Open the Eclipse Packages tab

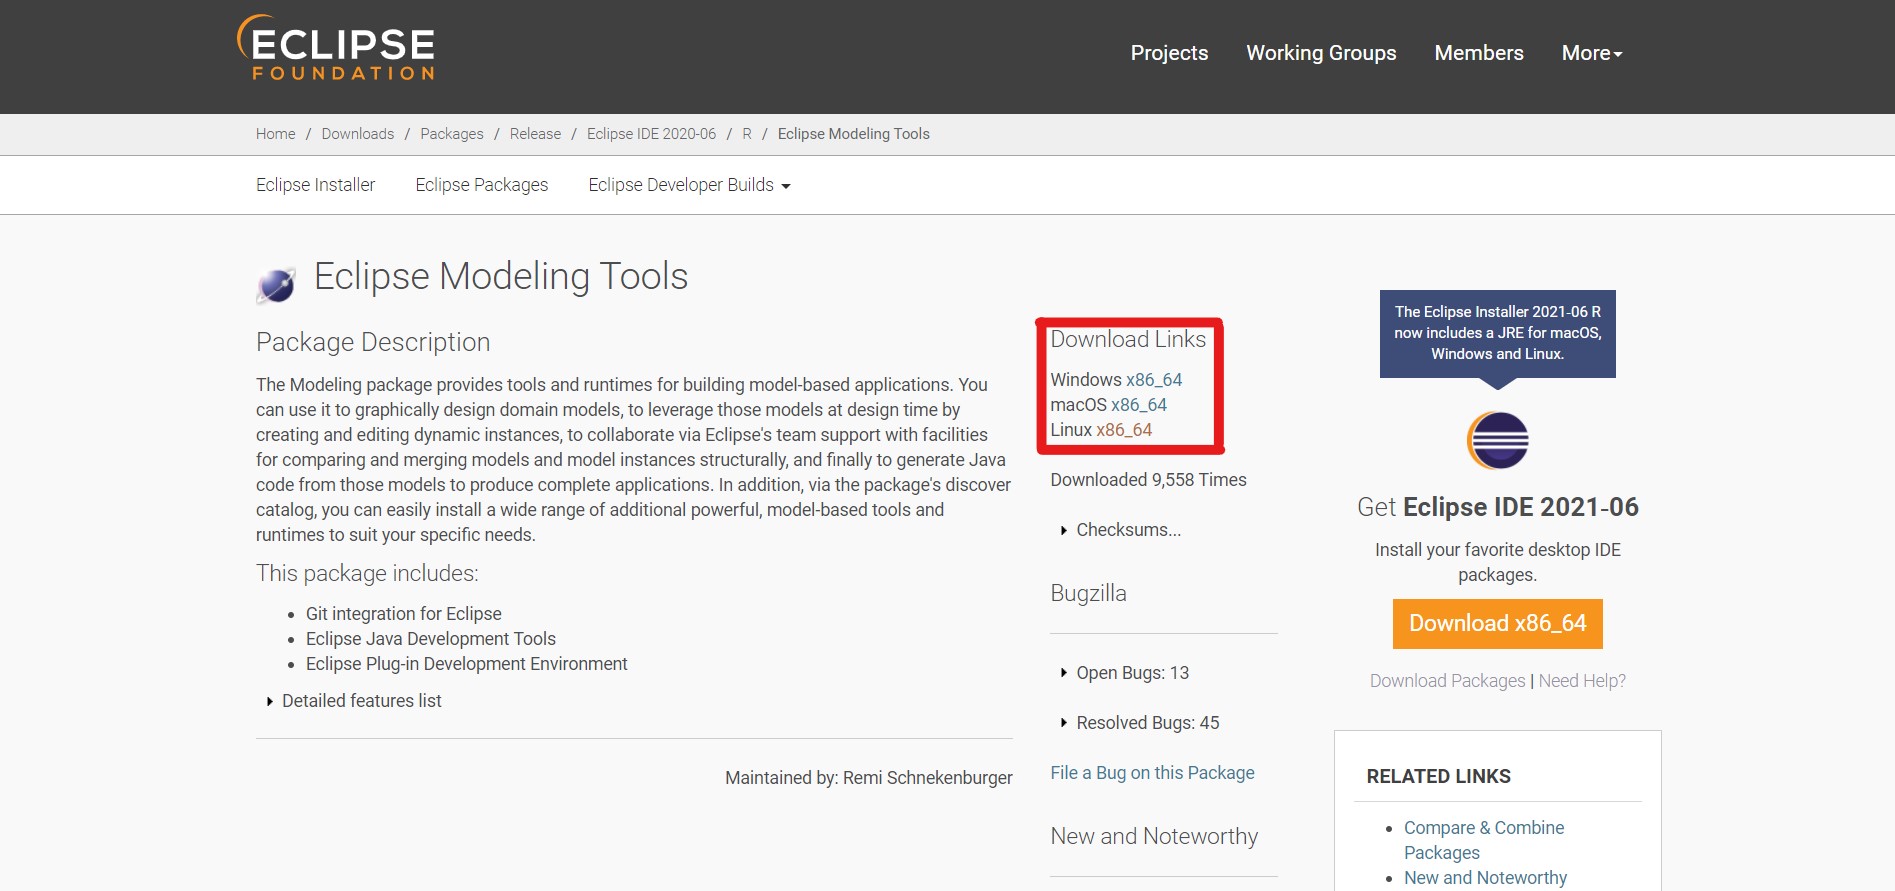coord(482,185)
